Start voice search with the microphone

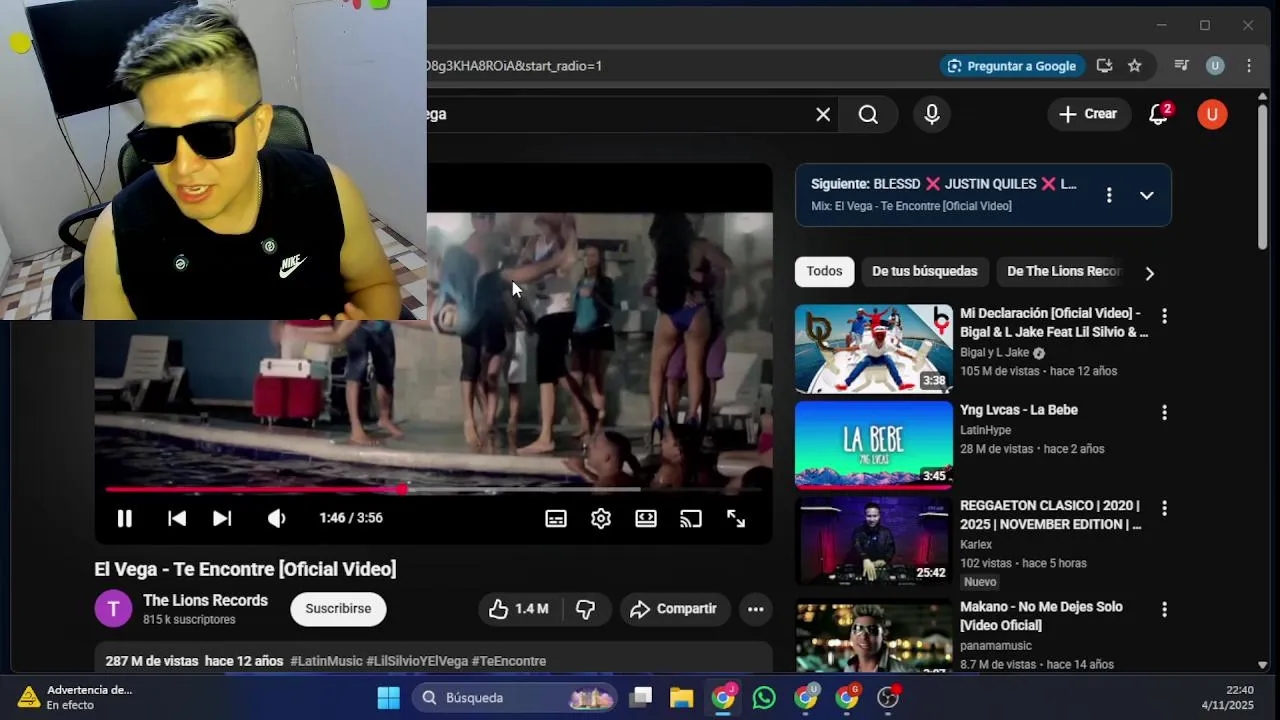coord(932,114)
